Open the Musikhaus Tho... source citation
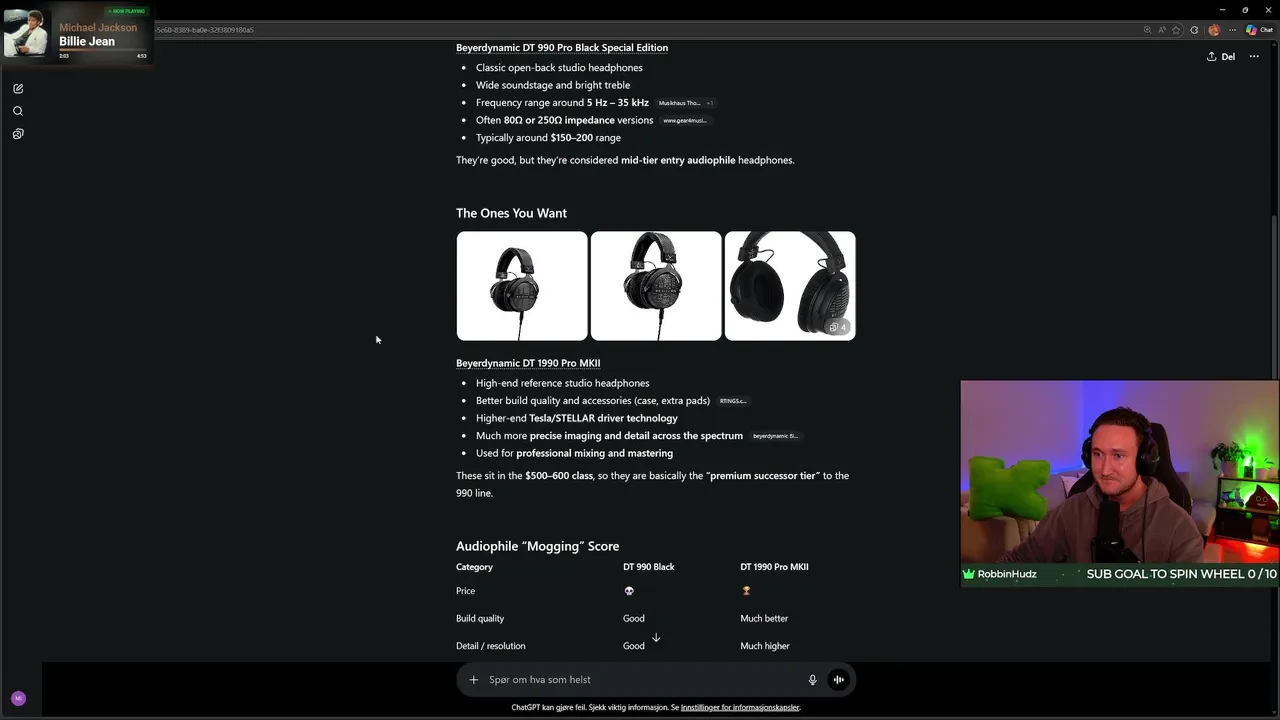 pyautogui.click(x=679, y=103)
